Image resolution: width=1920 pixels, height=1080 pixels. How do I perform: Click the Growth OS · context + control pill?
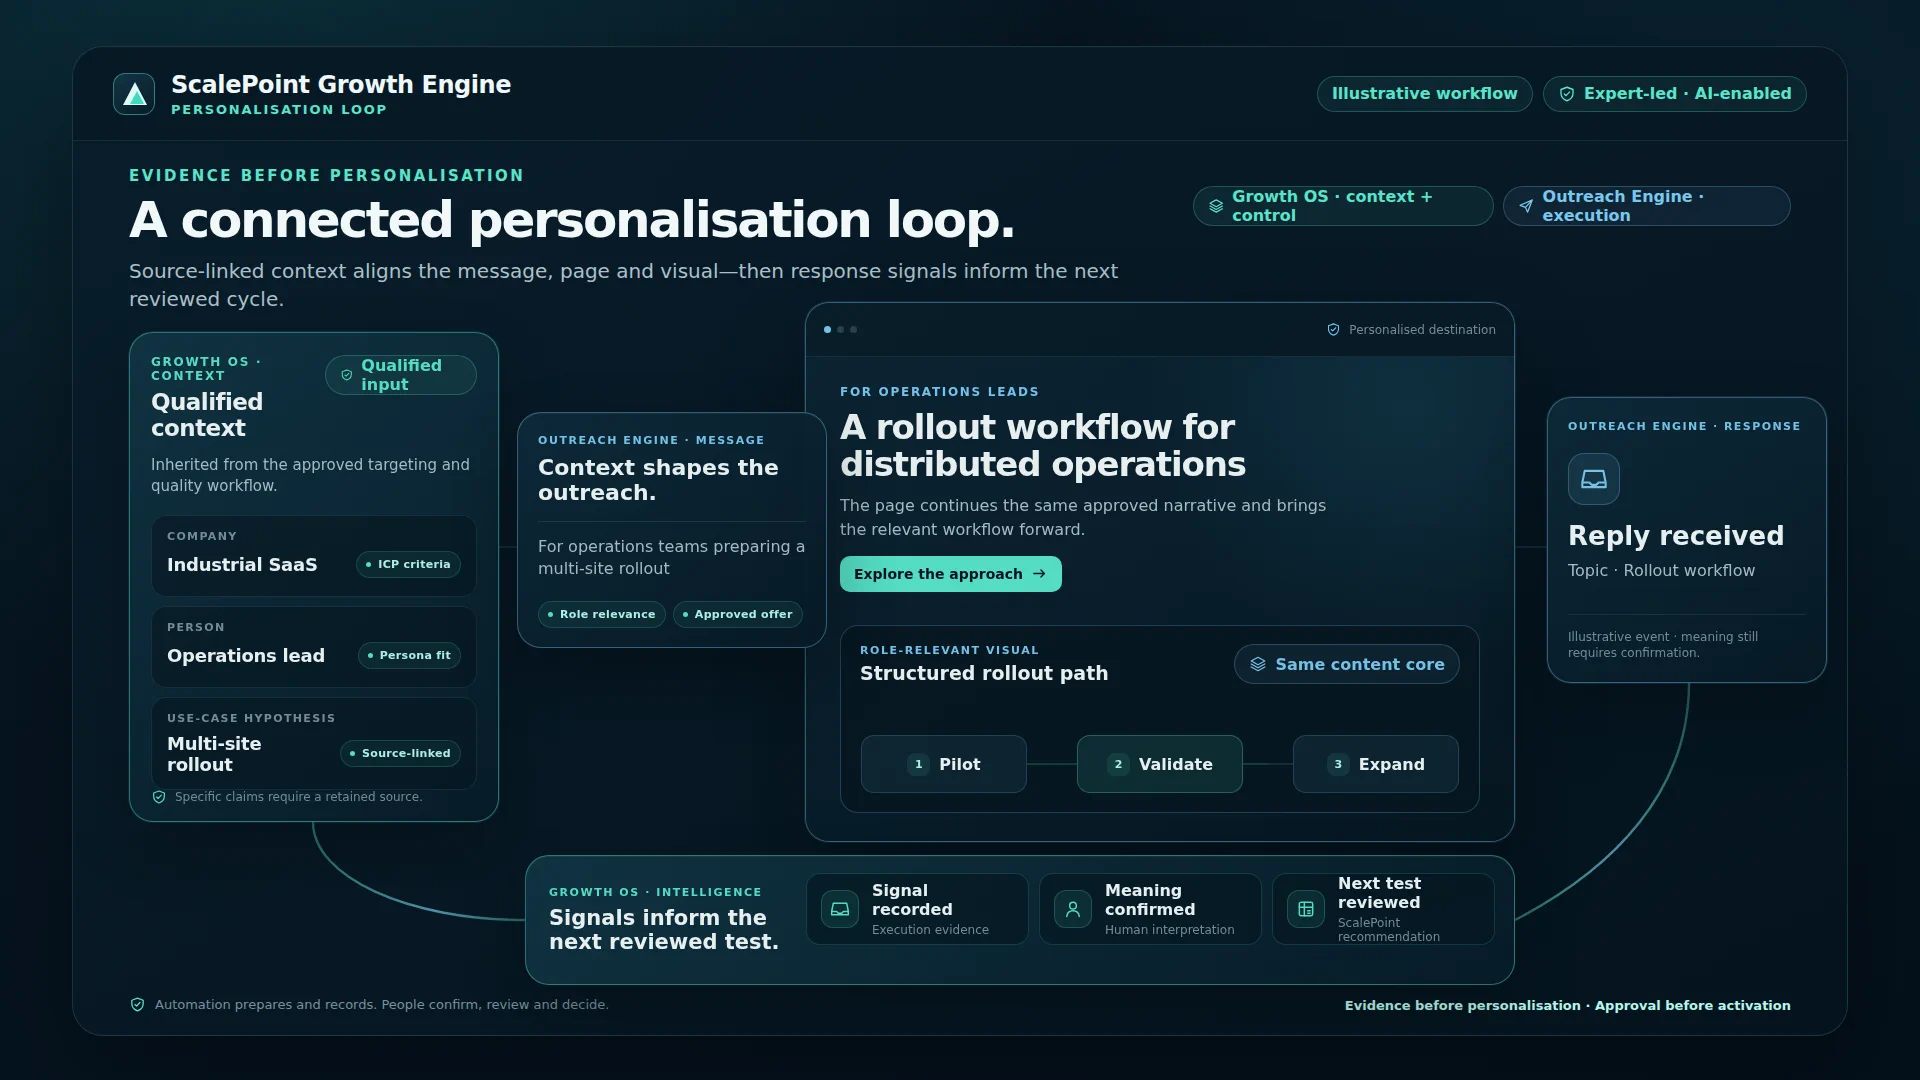pos(1343,206)
